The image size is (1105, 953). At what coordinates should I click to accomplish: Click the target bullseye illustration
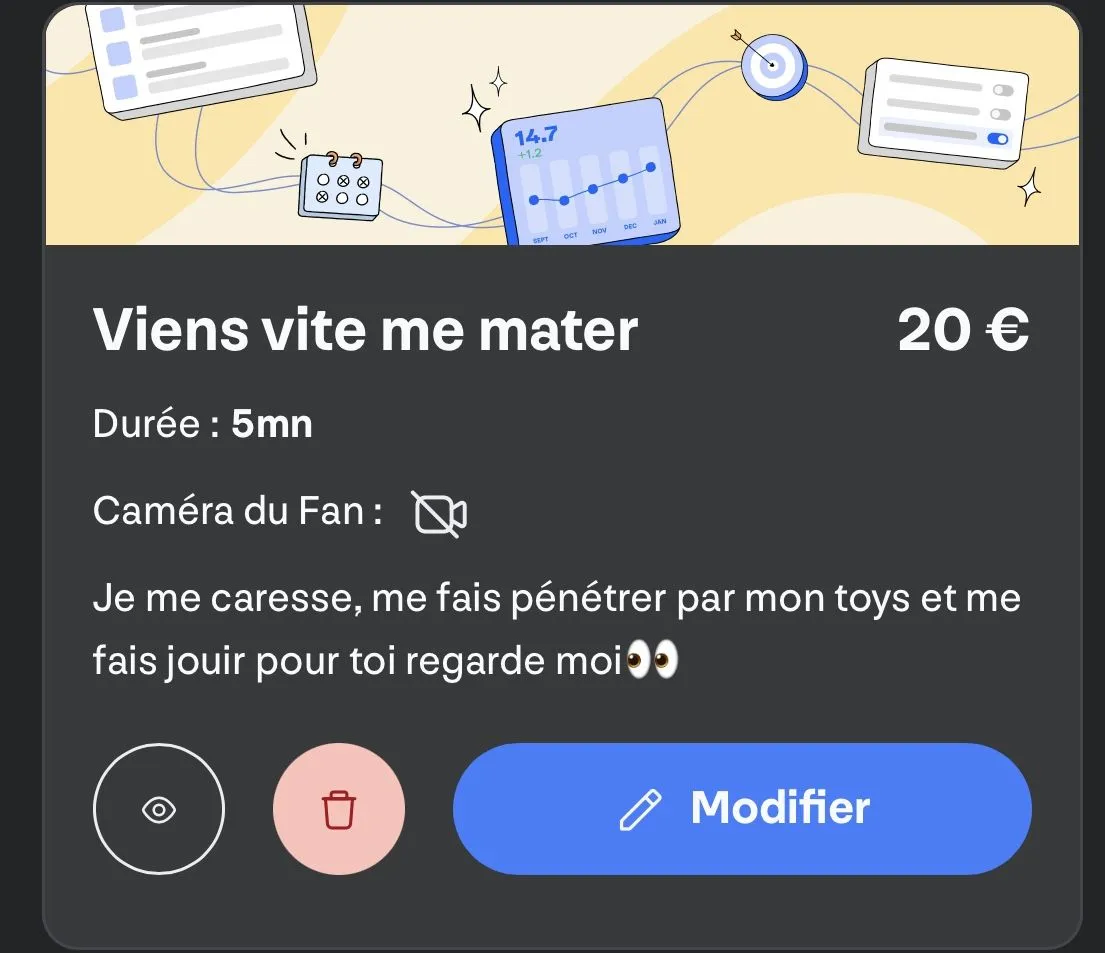(x=773, y=66)
